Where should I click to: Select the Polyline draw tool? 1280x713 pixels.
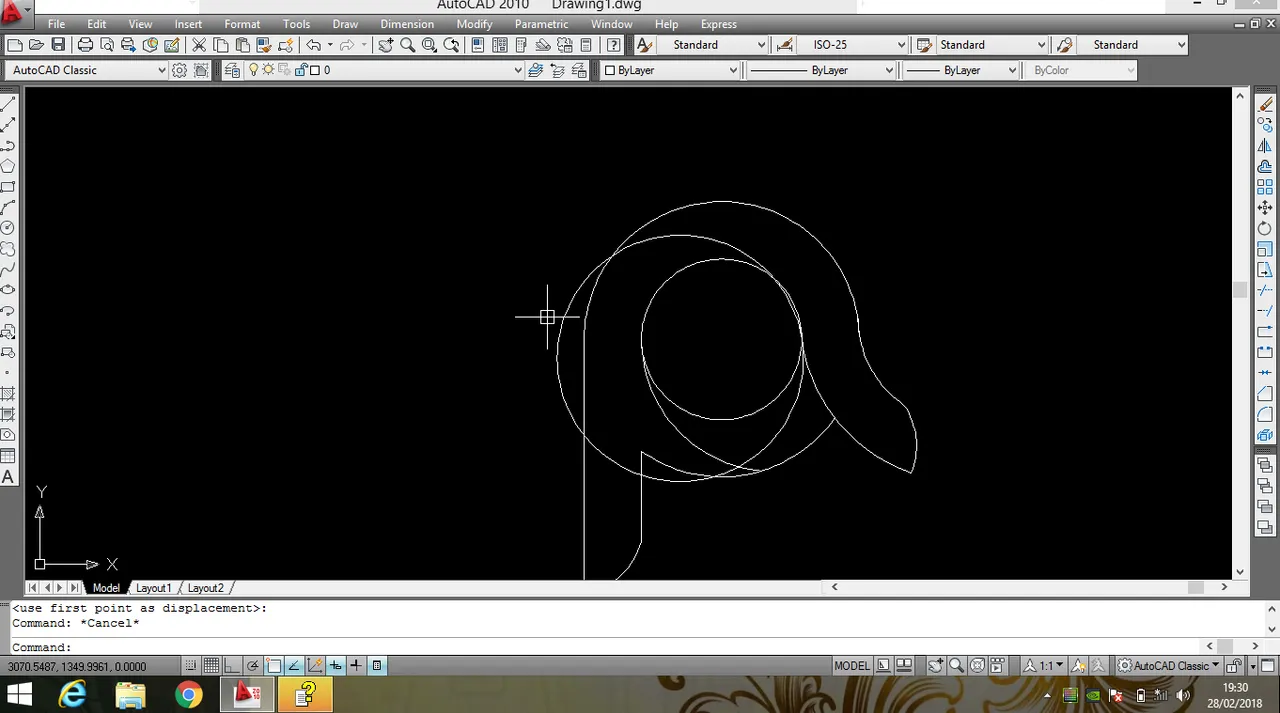pyautogui.click(x=8, y=146)
